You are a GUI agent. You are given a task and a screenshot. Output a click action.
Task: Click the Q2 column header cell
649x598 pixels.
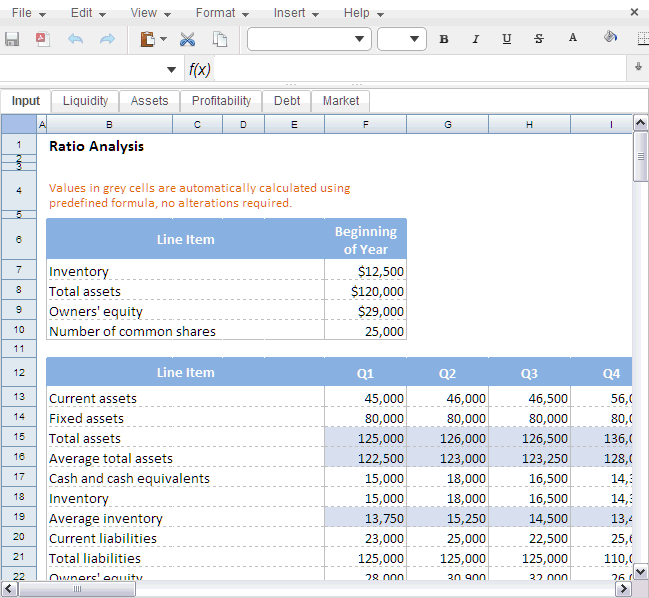[x=447, y=373]
